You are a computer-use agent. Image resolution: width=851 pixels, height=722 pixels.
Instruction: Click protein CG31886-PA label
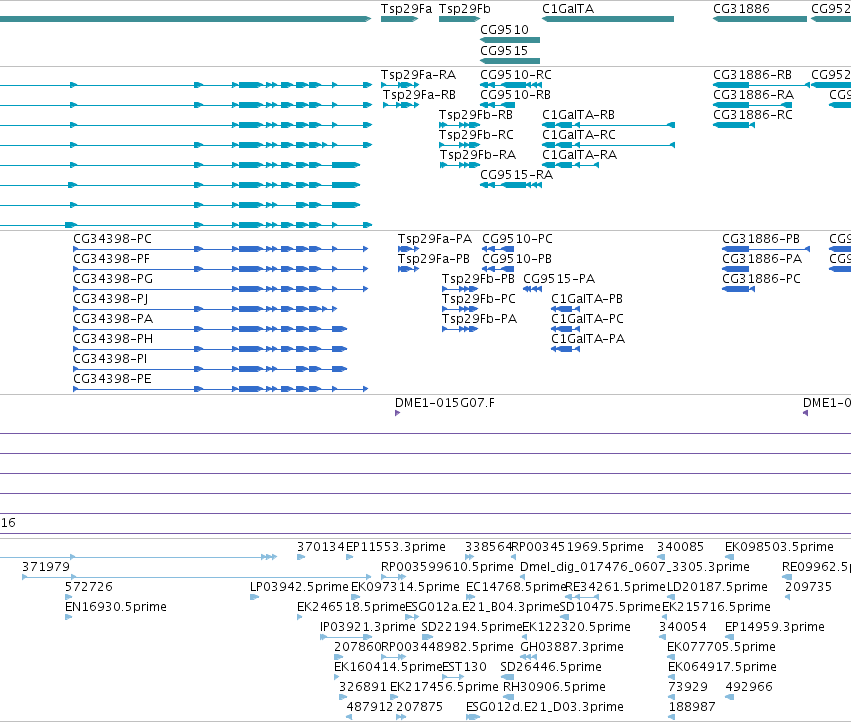(761, 259)
